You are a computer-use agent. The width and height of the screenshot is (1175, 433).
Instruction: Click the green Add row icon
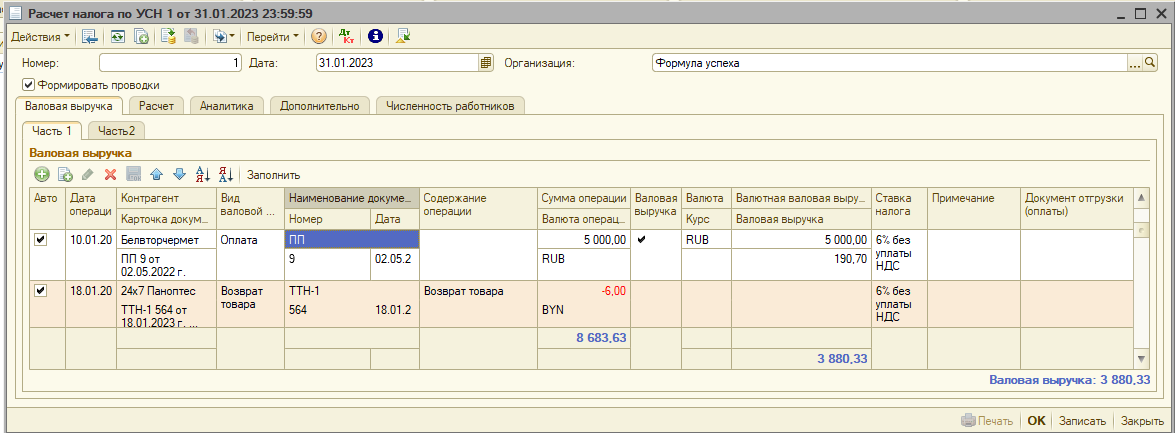[41, 174]
